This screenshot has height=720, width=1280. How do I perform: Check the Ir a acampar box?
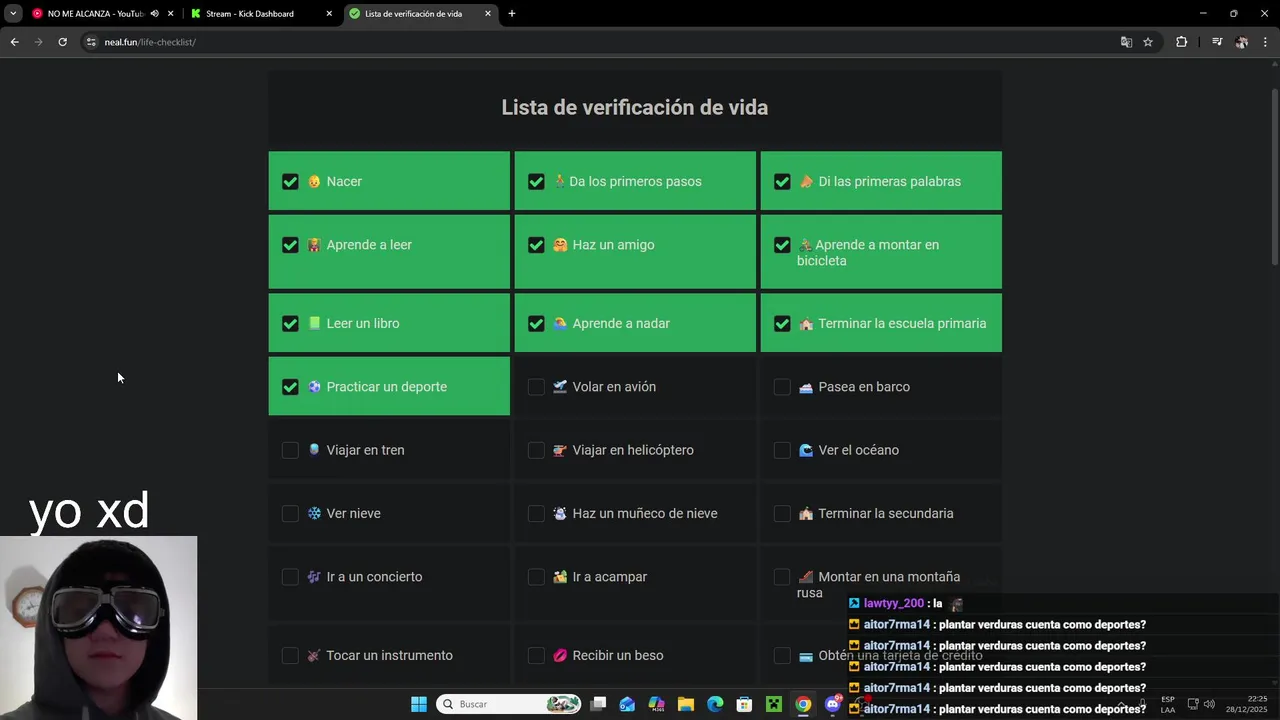(536, 576)
